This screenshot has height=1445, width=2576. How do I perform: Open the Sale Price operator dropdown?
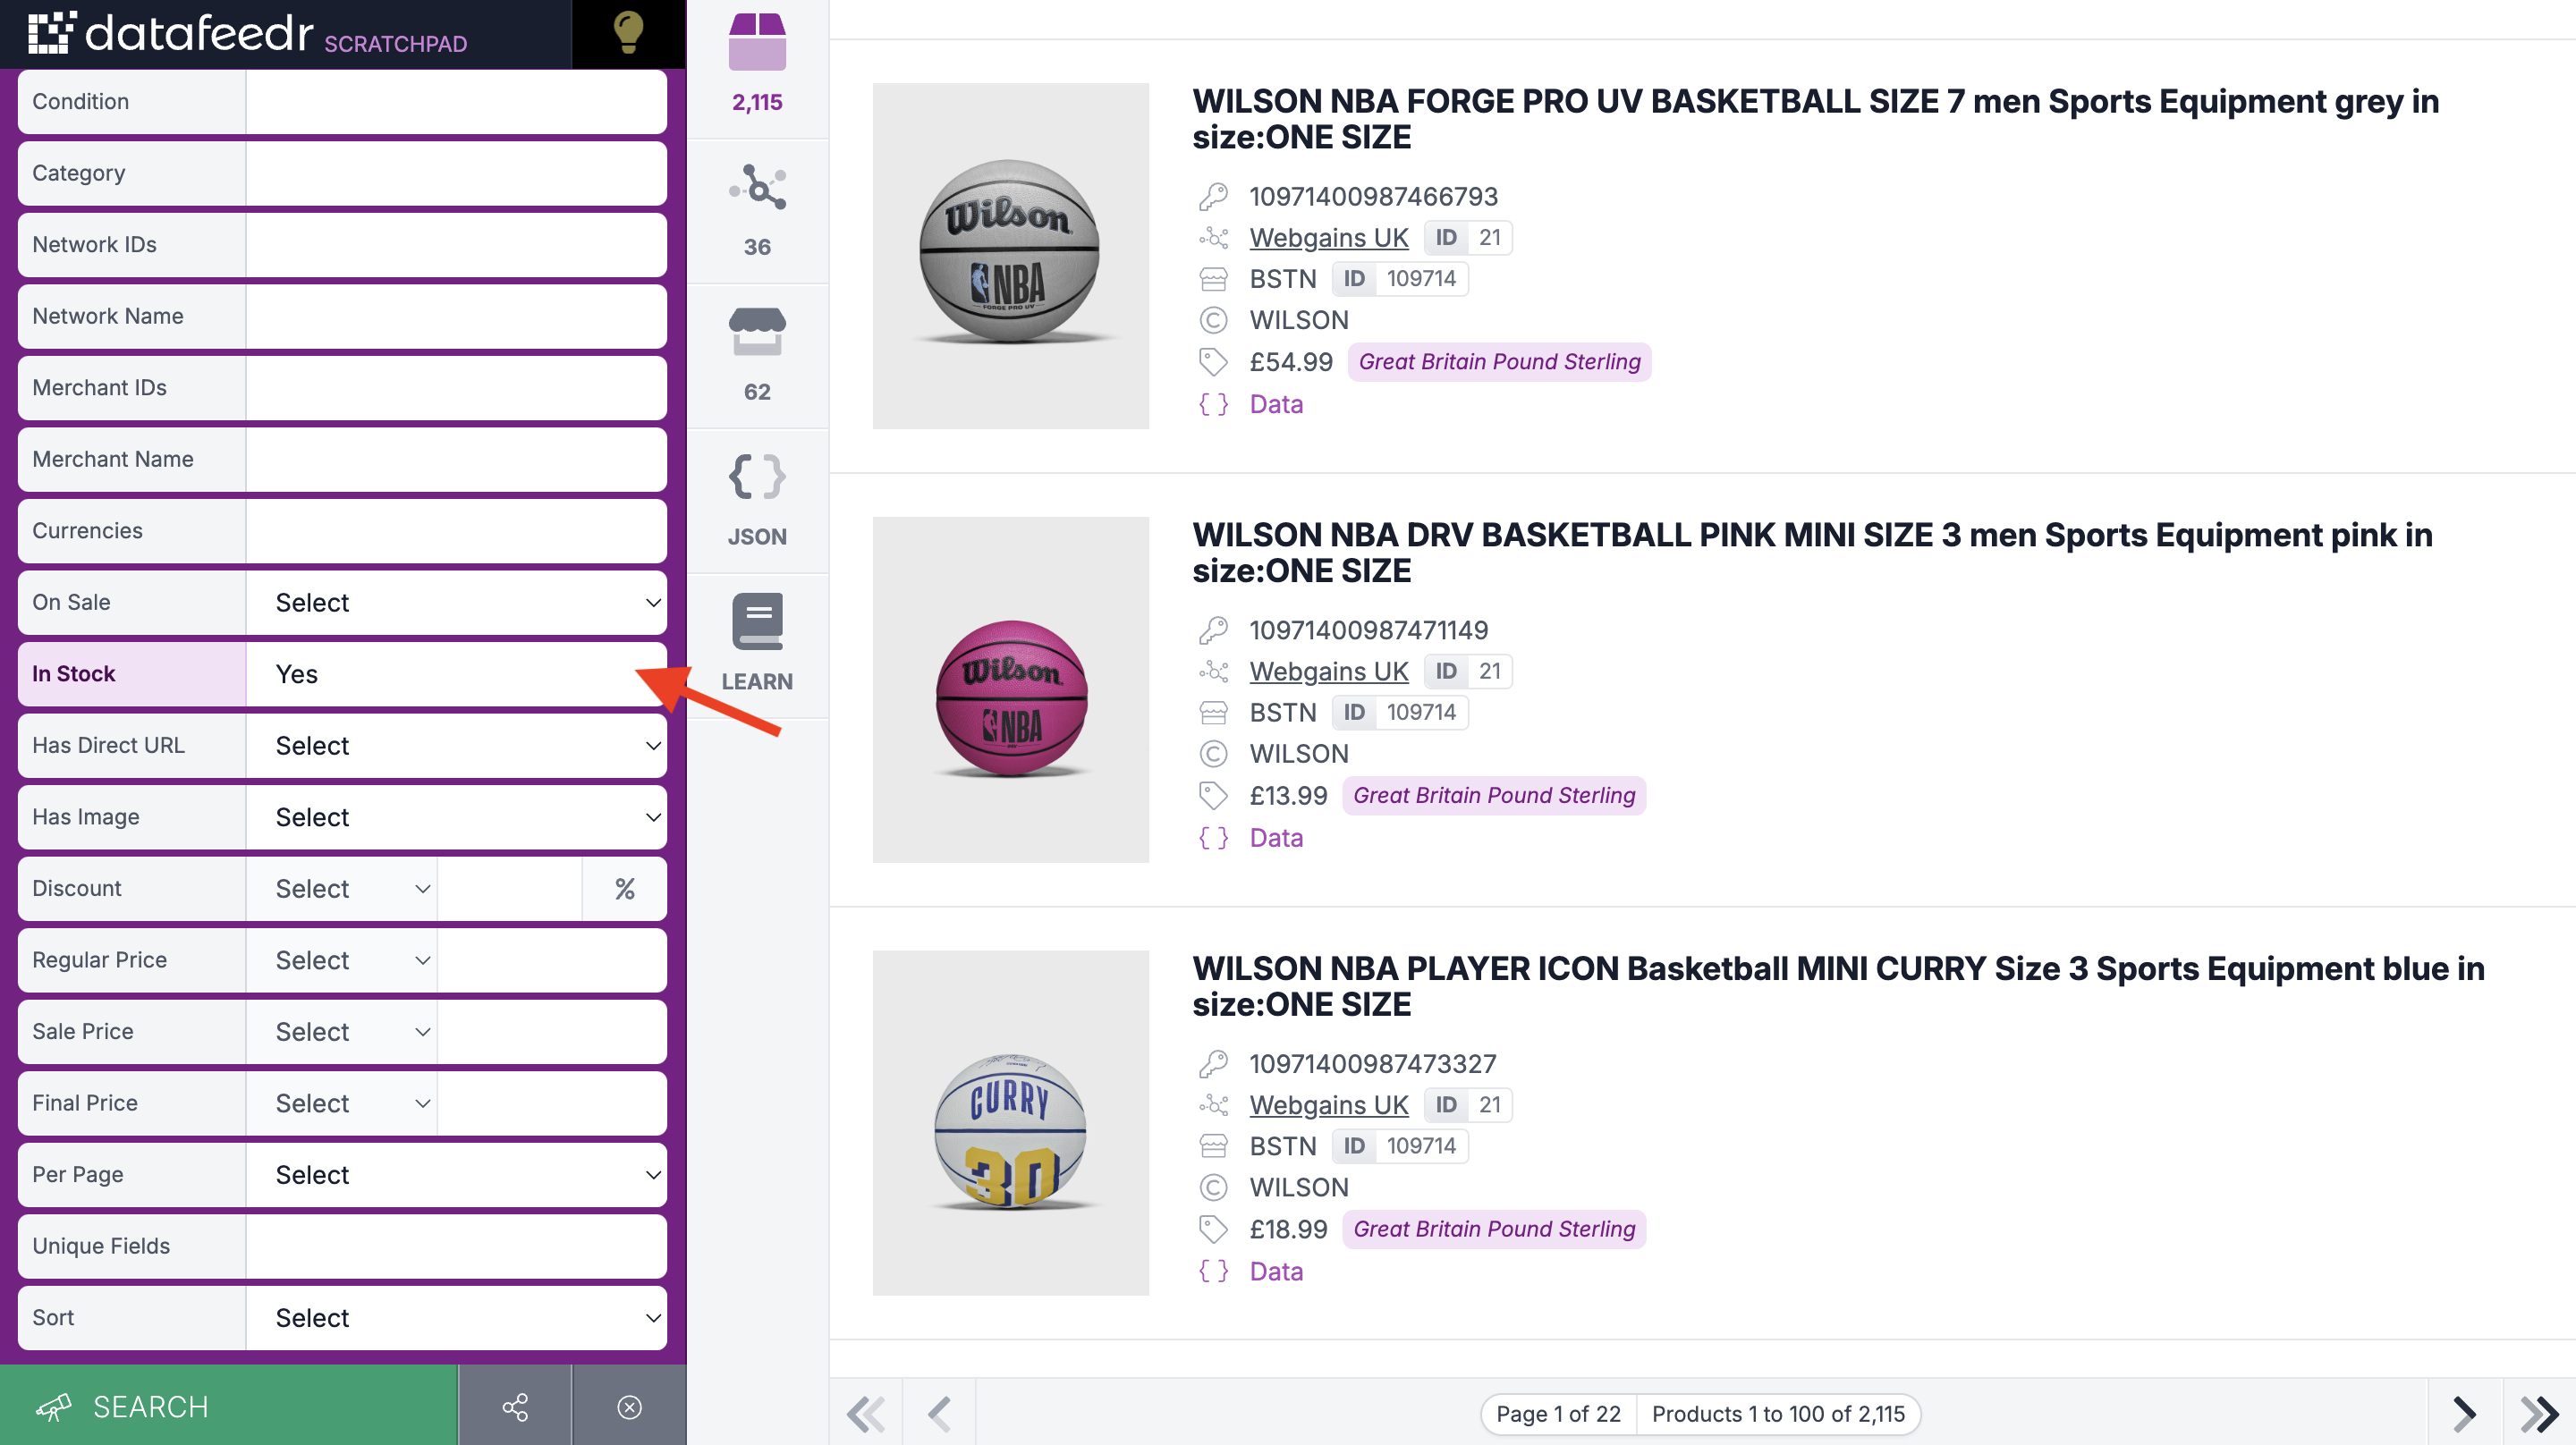341,1031
